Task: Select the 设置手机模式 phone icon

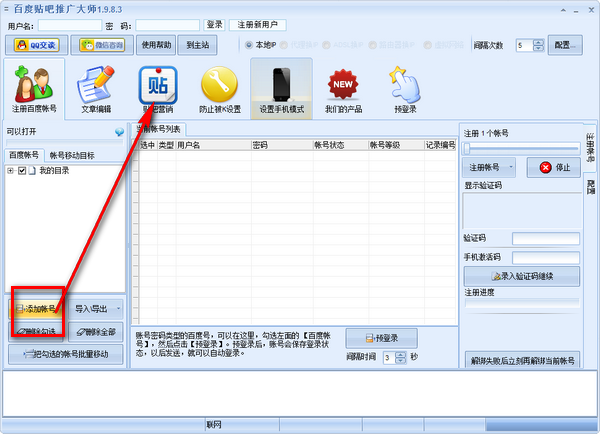Action: [282, 89]
